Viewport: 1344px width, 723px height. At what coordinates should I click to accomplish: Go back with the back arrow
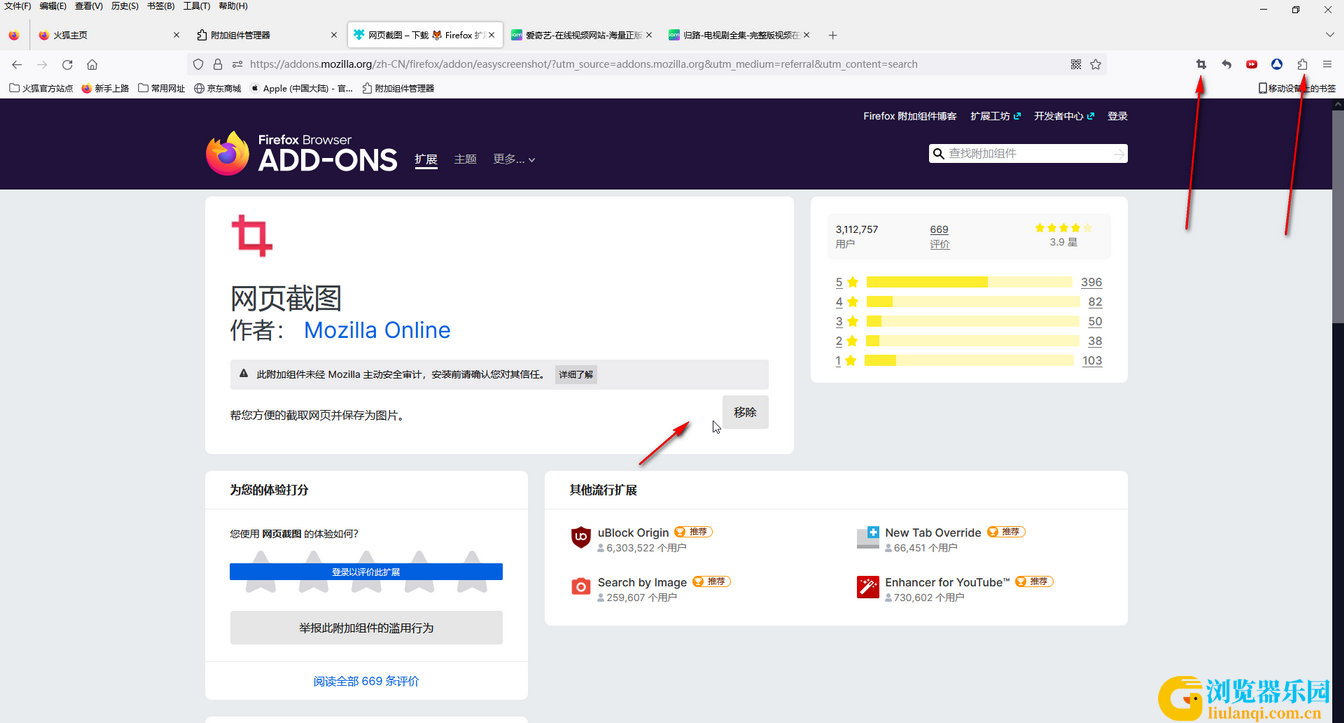coord(17,64)
